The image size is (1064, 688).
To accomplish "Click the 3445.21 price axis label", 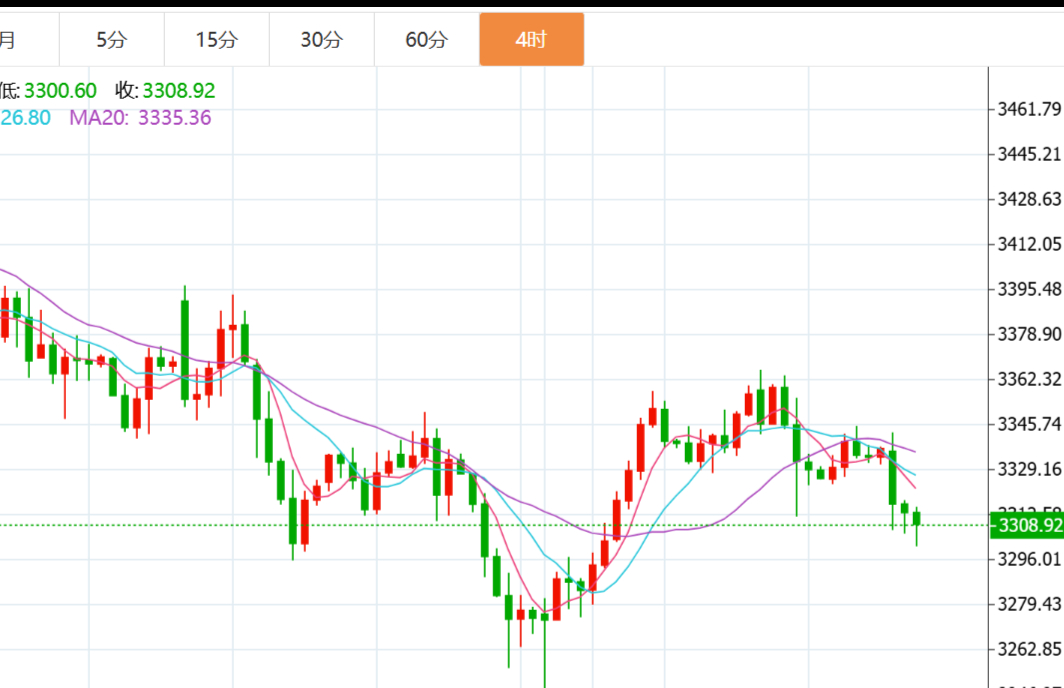I will (1029, 154).
